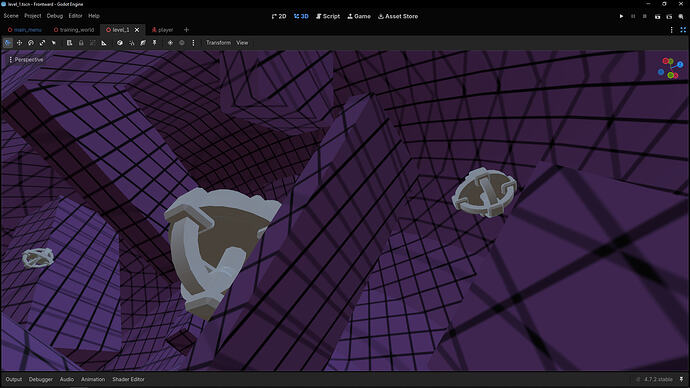
Task: Switch to the main_menu scene tab
Action: click(25, 30)
